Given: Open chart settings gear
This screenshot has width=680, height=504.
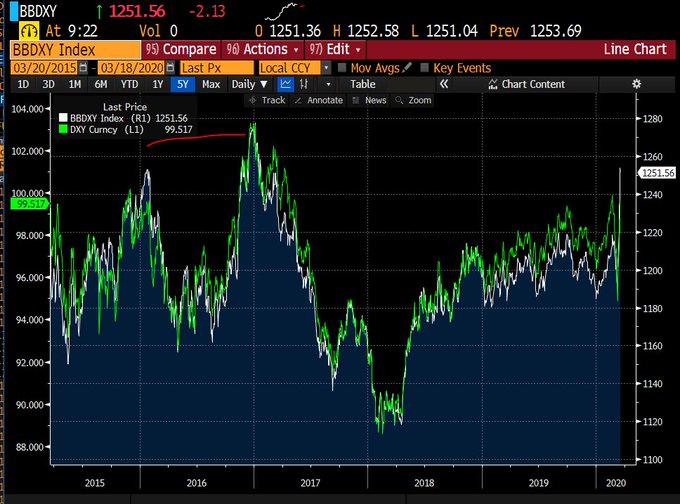Looking at the screenshot, I should [636, 84].
